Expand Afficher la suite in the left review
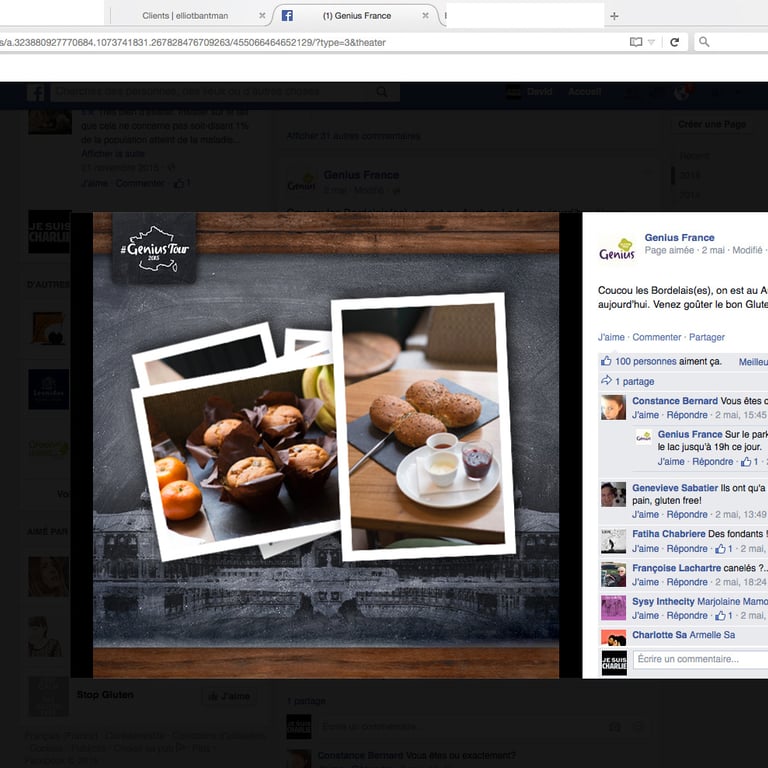Screen dimensions: 768x768 point(113,153)
